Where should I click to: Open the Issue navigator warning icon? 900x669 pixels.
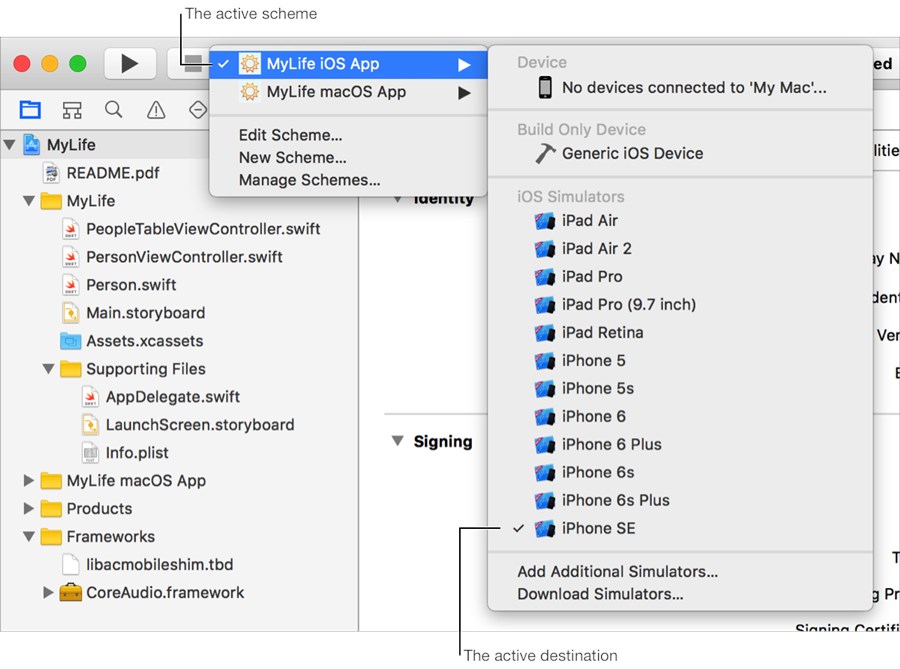tap(156, 109)
